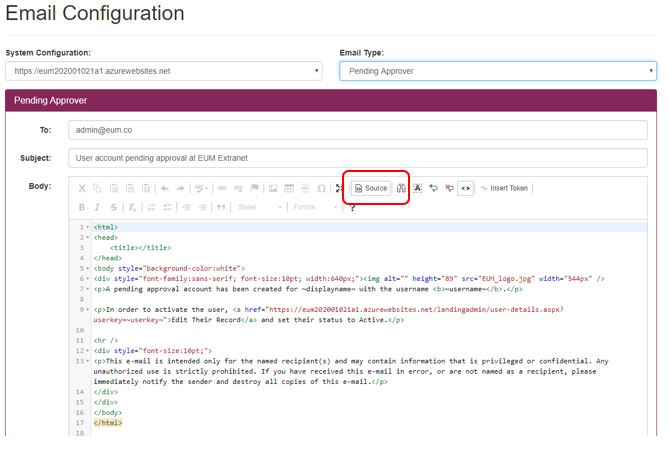
Task: Click the Anchor flag icon
Action: 254,188
